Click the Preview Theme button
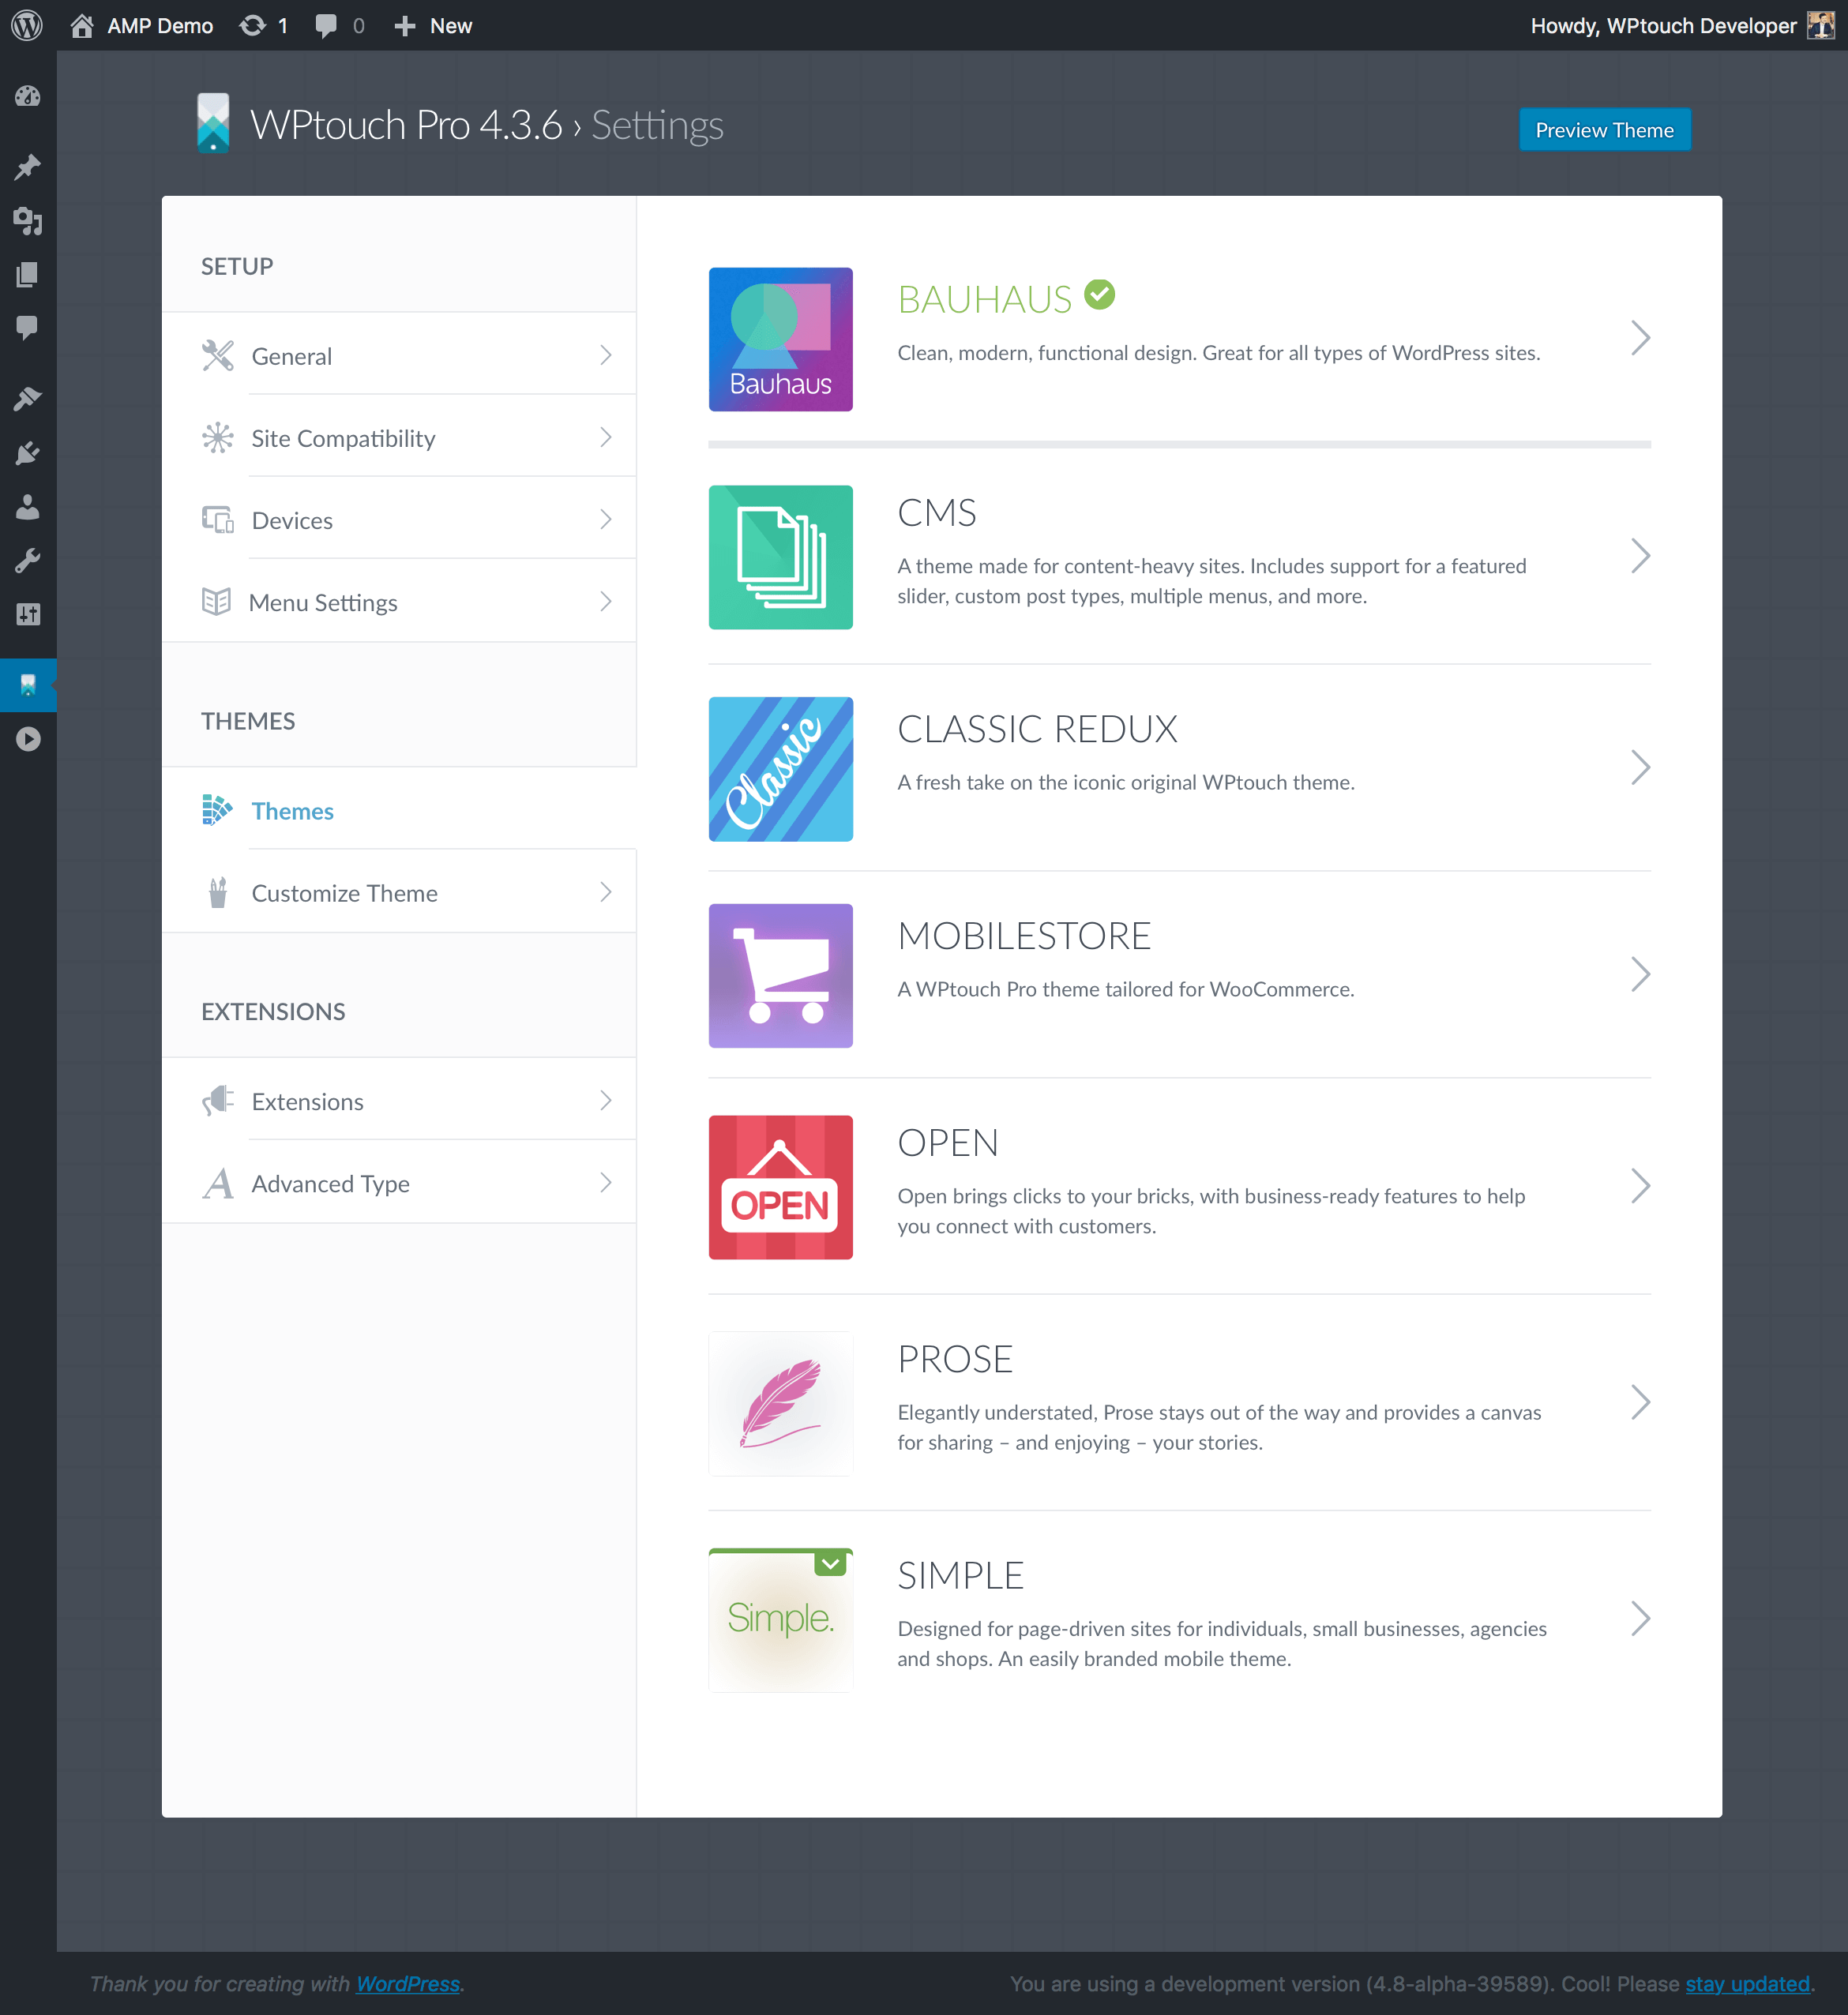Screen dimensions: 1848x2015 [1604, 130]
